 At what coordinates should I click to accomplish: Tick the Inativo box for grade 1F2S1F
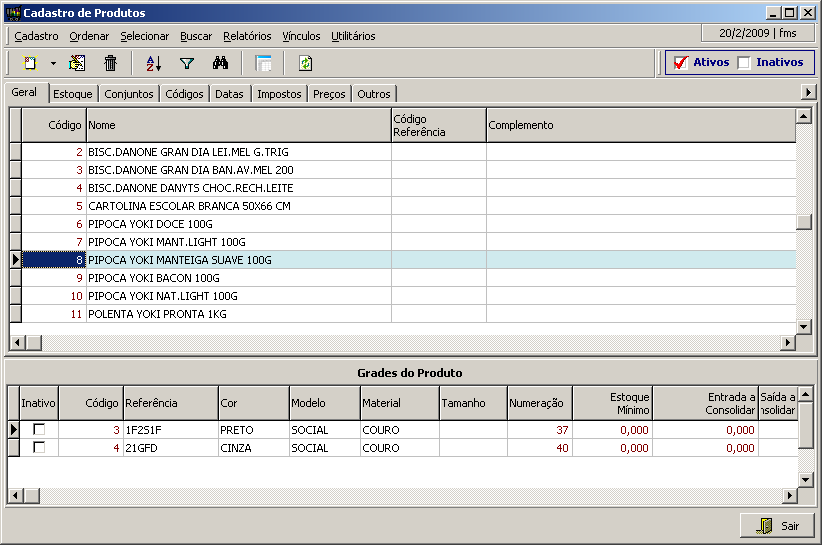click(39, 430)
